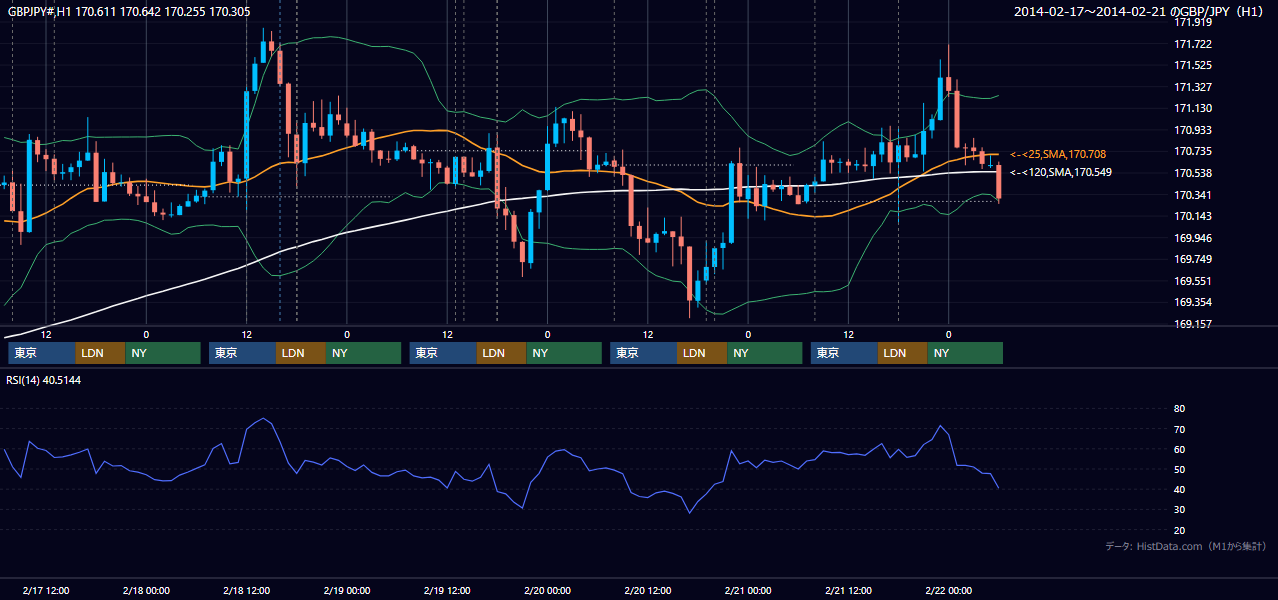Select the 2/21 00:00 time axis label
This screenshot has width=1278, height=600.
[748, 590]
